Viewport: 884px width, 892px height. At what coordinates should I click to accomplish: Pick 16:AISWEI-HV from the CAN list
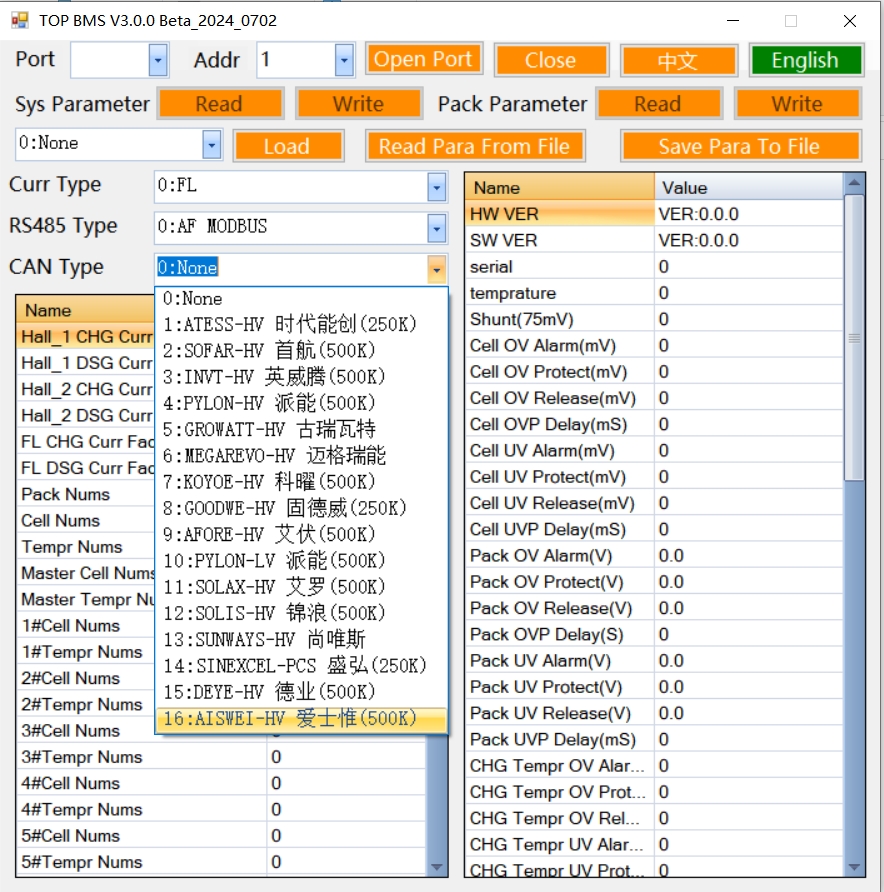pyautogui.click(x=301, y=718)
